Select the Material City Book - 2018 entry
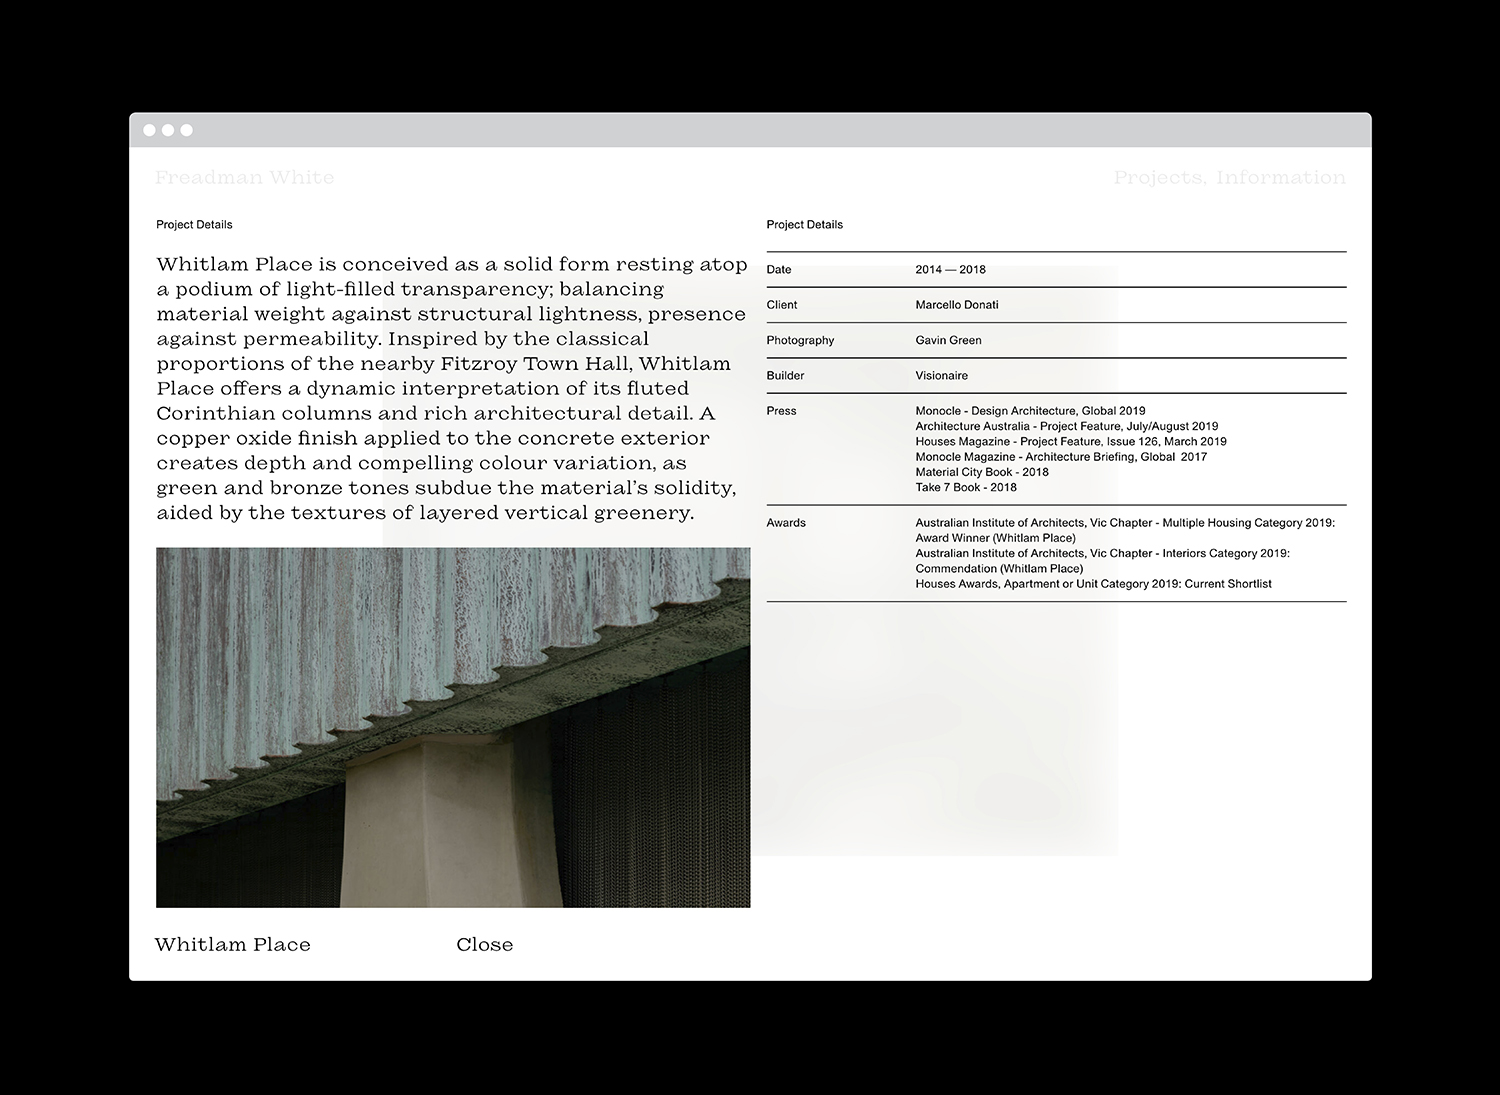1500x1095 pixels. coord(982,472)
